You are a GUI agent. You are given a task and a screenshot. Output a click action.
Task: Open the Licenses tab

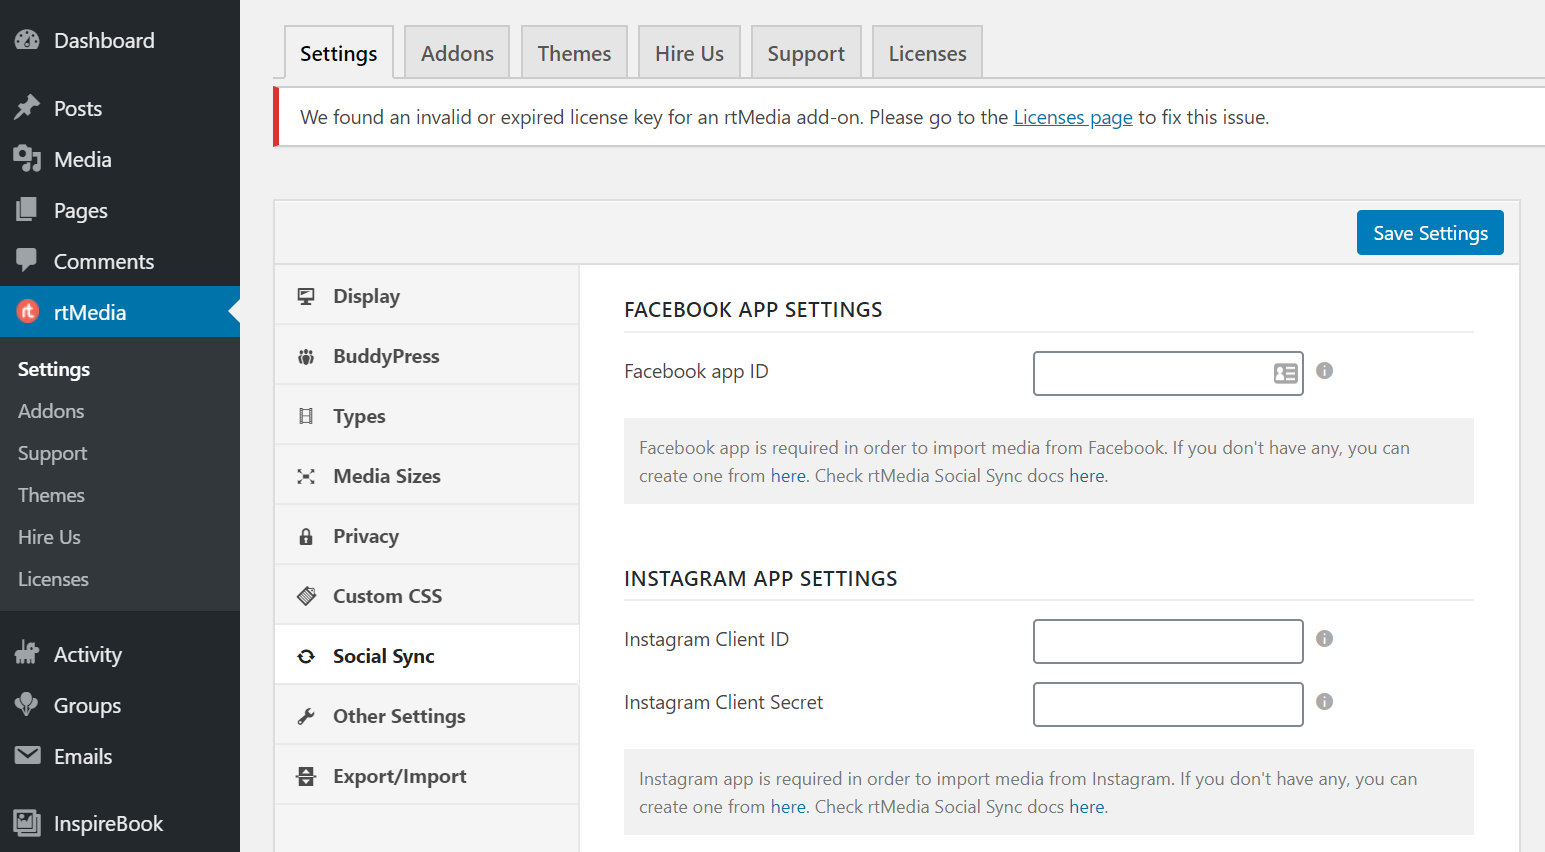[x=927, y=53]
